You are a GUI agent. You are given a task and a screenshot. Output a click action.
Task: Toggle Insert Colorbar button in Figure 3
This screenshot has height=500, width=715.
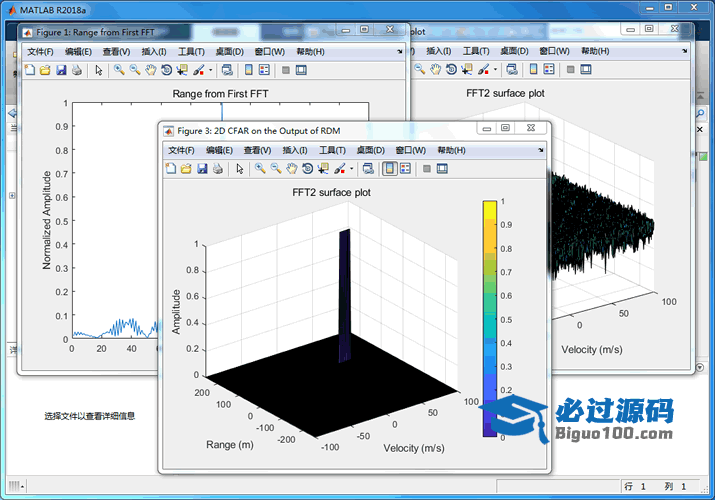389,168
